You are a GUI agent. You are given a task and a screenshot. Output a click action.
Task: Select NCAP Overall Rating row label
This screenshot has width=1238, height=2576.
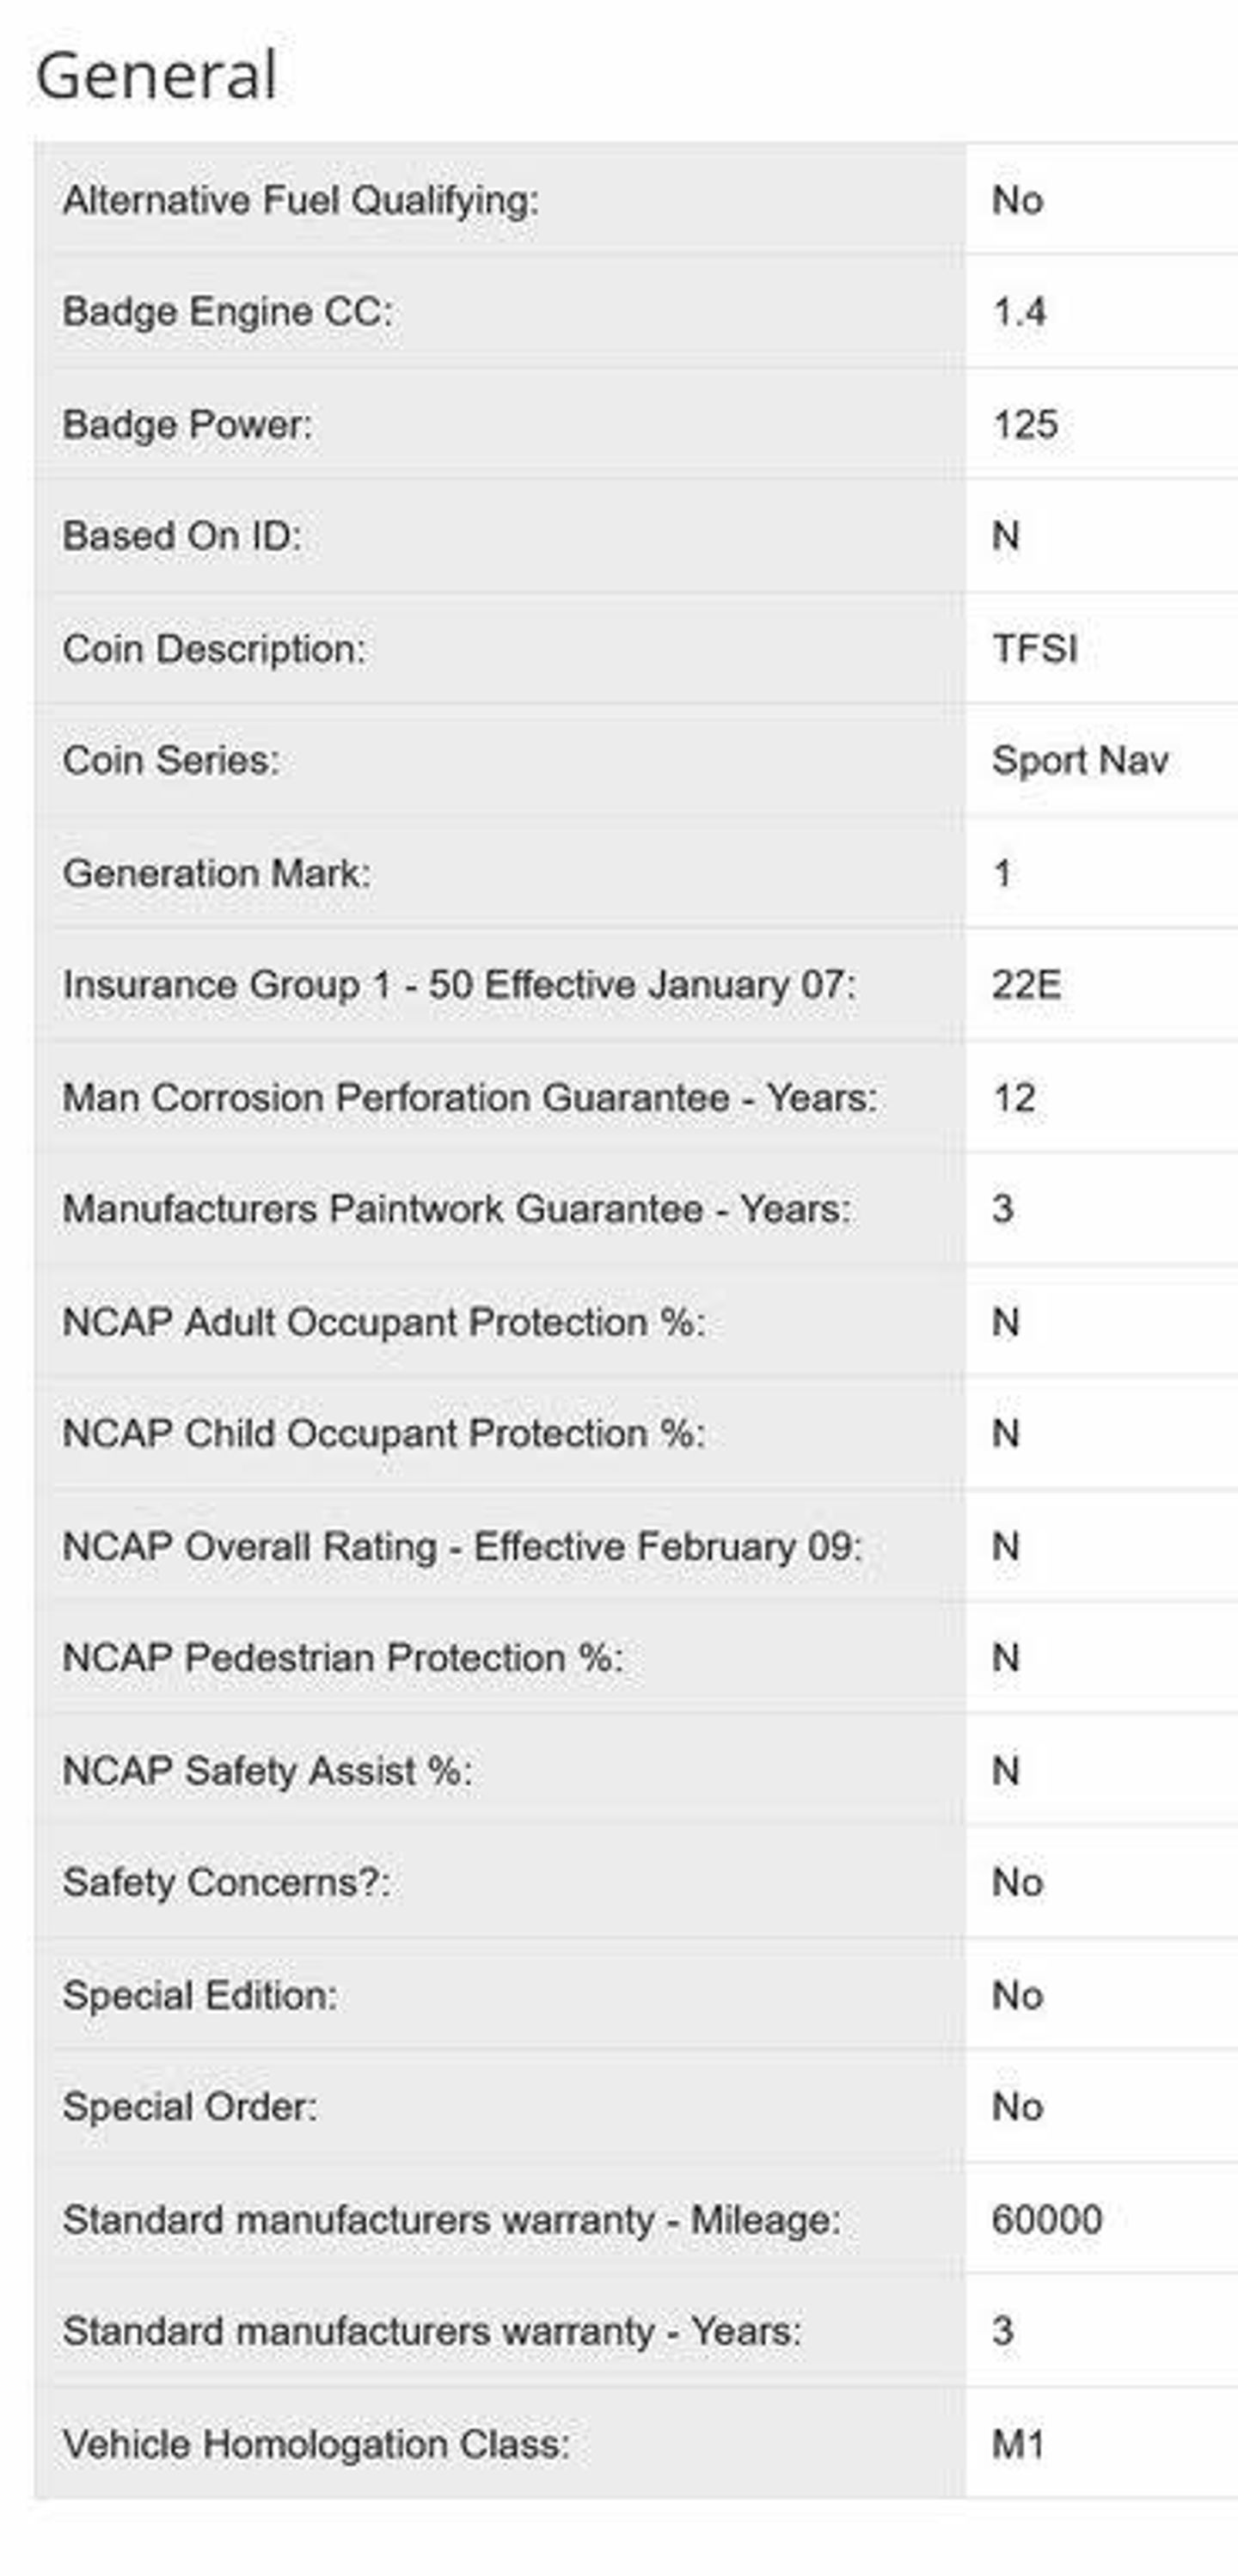tap(461, 1547)
